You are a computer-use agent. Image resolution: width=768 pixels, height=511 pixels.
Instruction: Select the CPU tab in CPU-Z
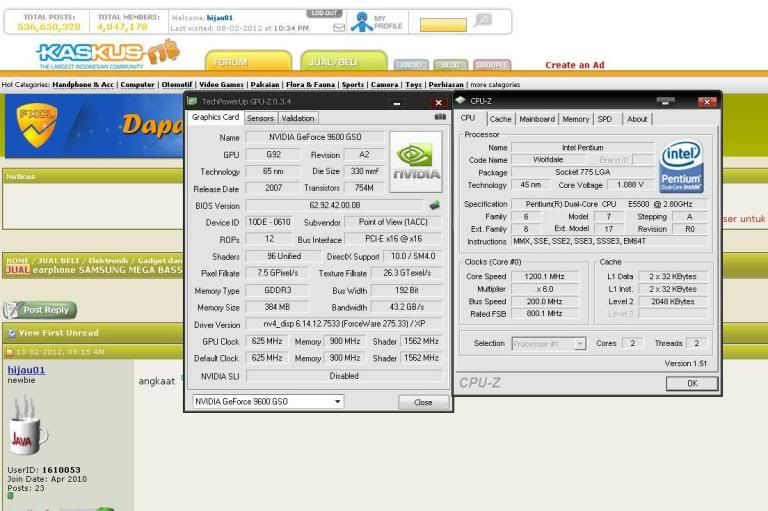click(468, 118)
